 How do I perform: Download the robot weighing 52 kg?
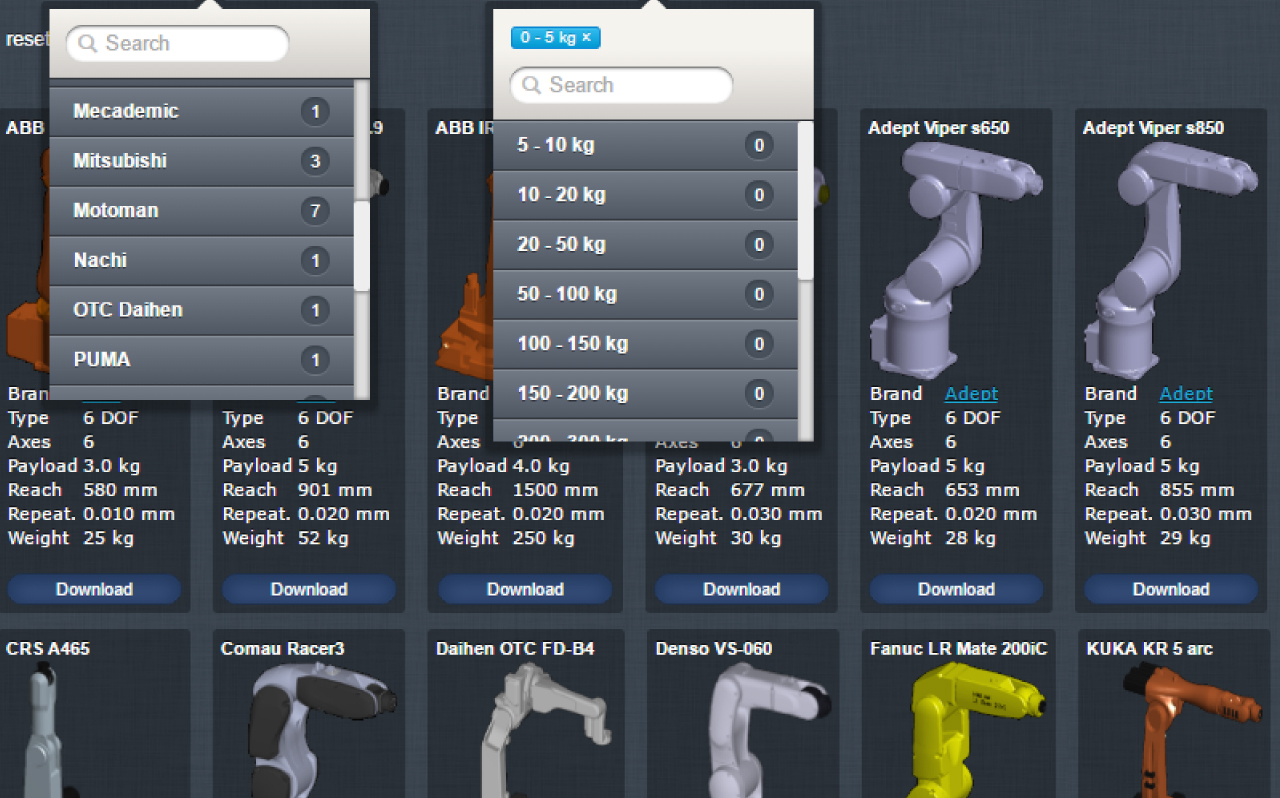click(x=309, y=589)
